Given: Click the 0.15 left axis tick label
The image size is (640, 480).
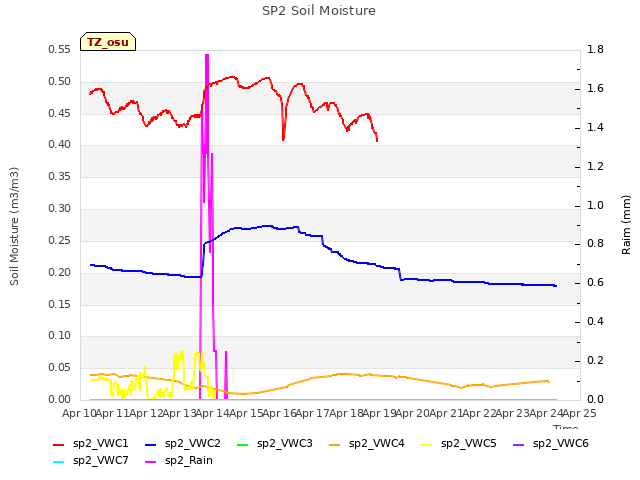Looking at the screenshot, I should pos(60,304).
